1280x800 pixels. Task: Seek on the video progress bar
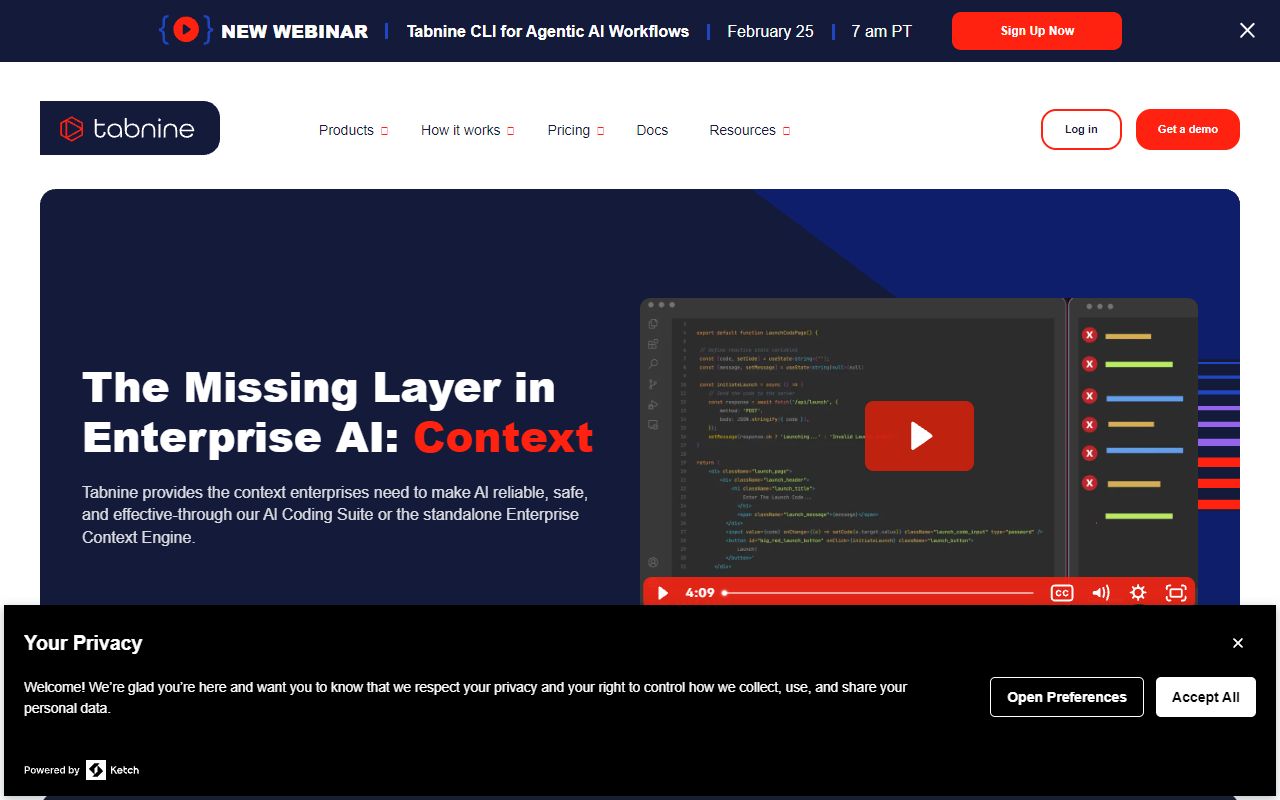point(878,593)
